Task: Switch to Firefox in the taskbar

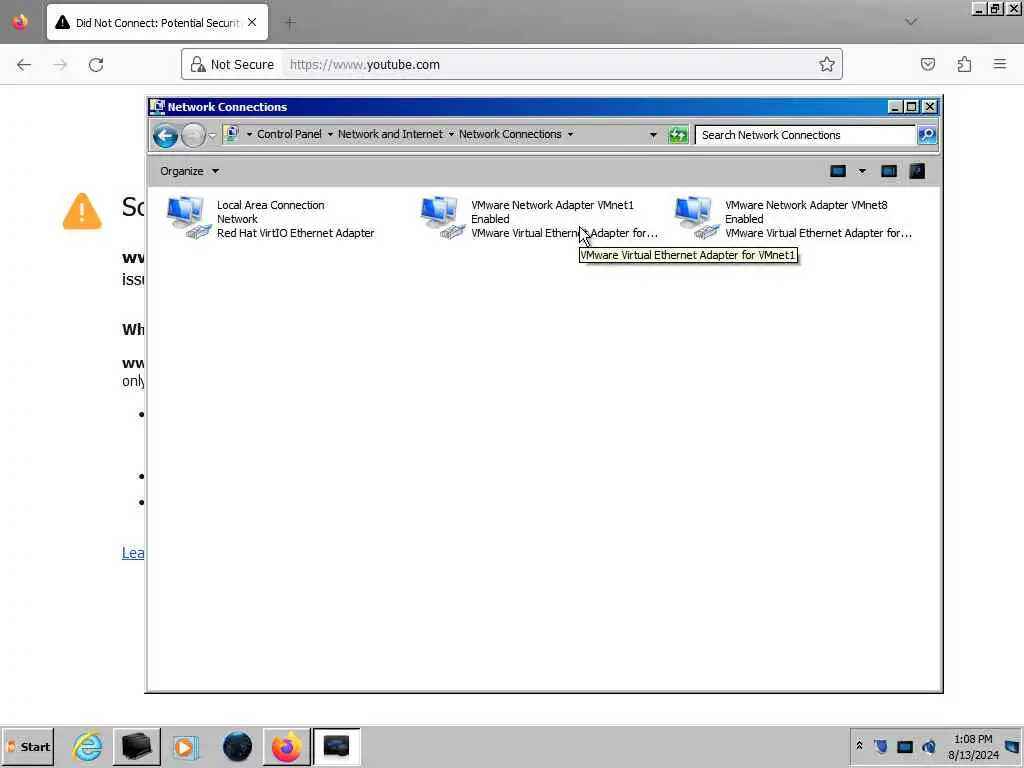Action: click(x=287, y=747)
